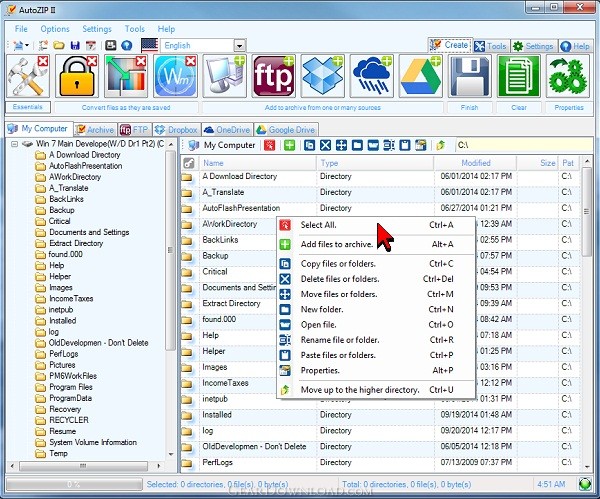The width and height of the screenshot is (600, 499).
Task: Add files from Dropbox icon
Action: tap(323, 76)
